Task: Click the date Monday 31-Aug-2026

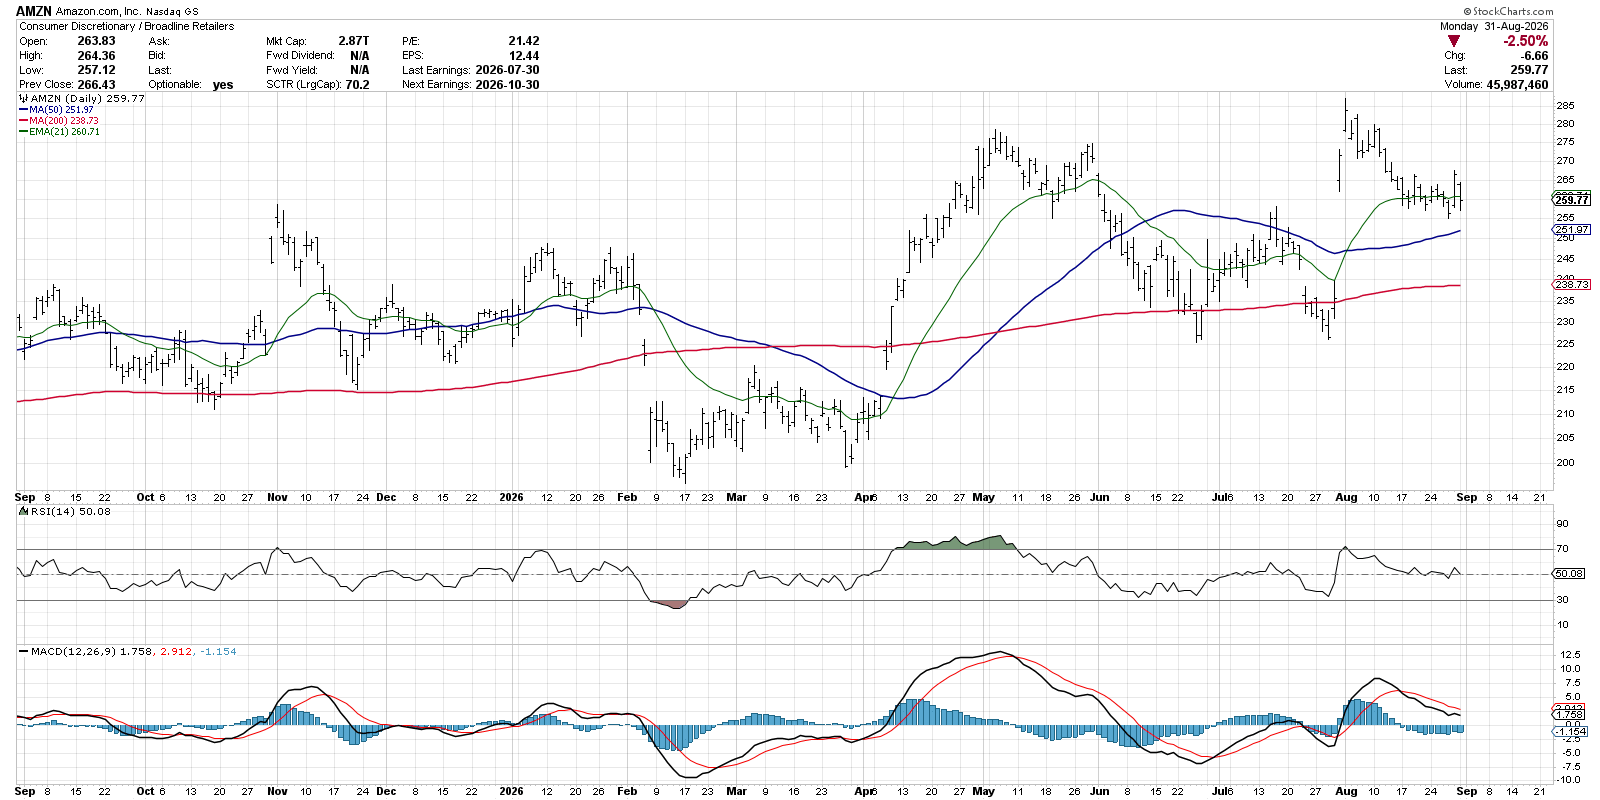Action: [x=1494, y=26]
